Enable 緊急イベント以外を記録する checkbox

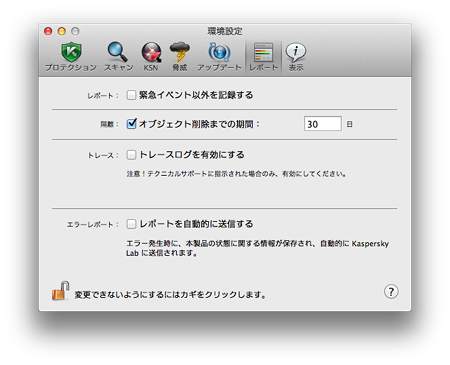tap(131, 95)
